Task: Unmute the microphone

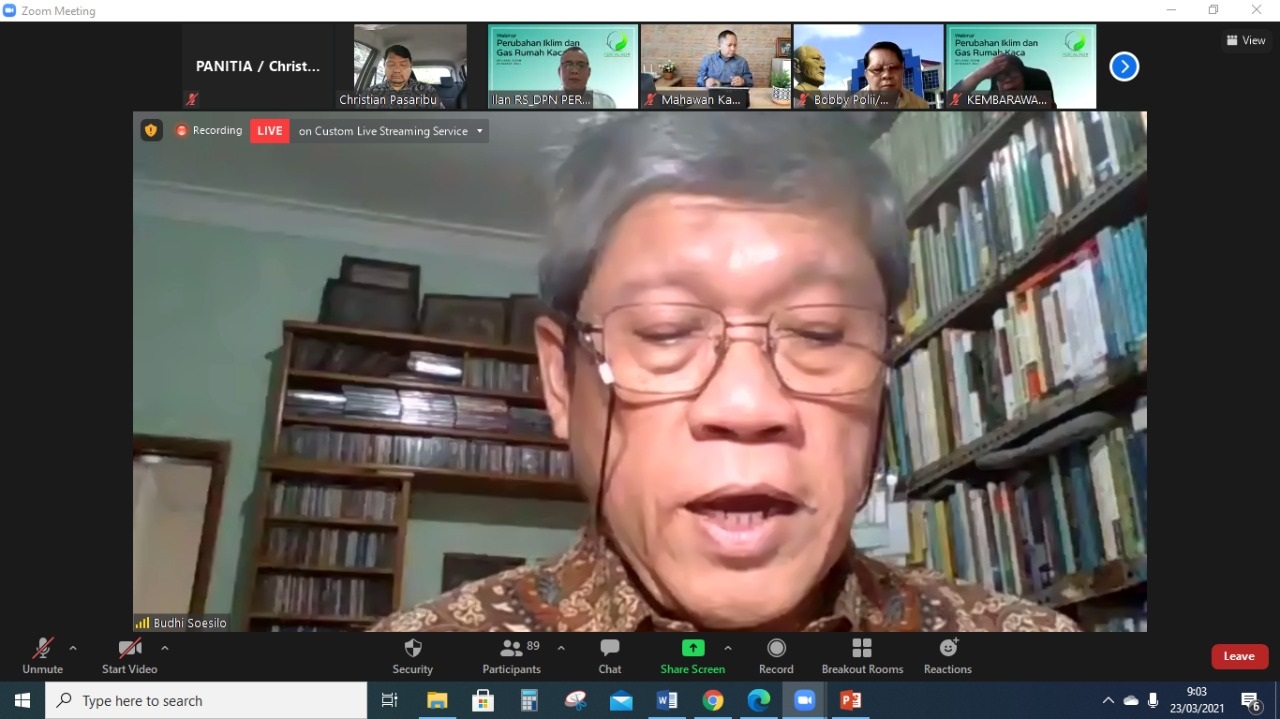Action: click(x=42, y=655)
